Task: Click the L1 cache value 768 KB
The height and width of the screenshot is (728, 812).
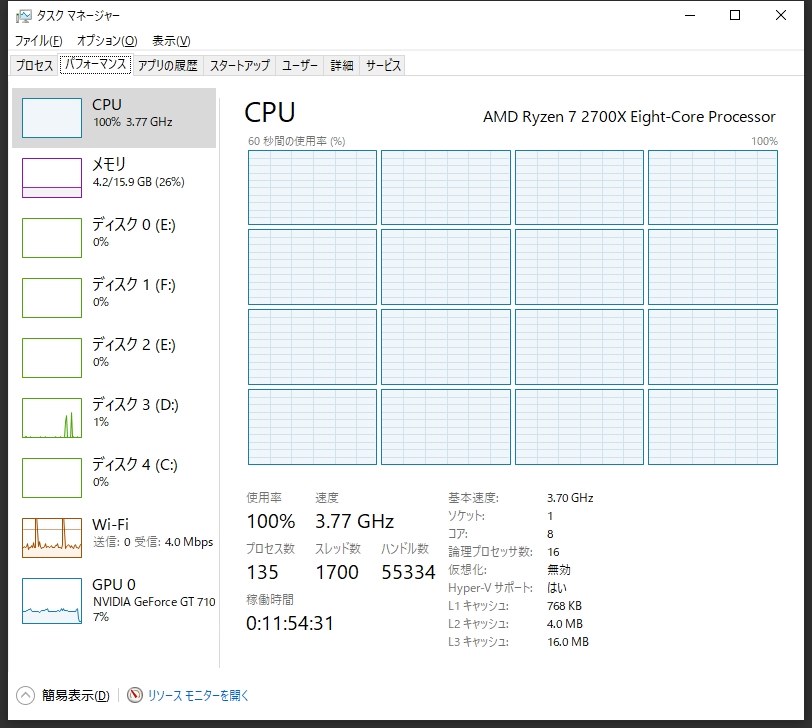Action: (564, 606)
